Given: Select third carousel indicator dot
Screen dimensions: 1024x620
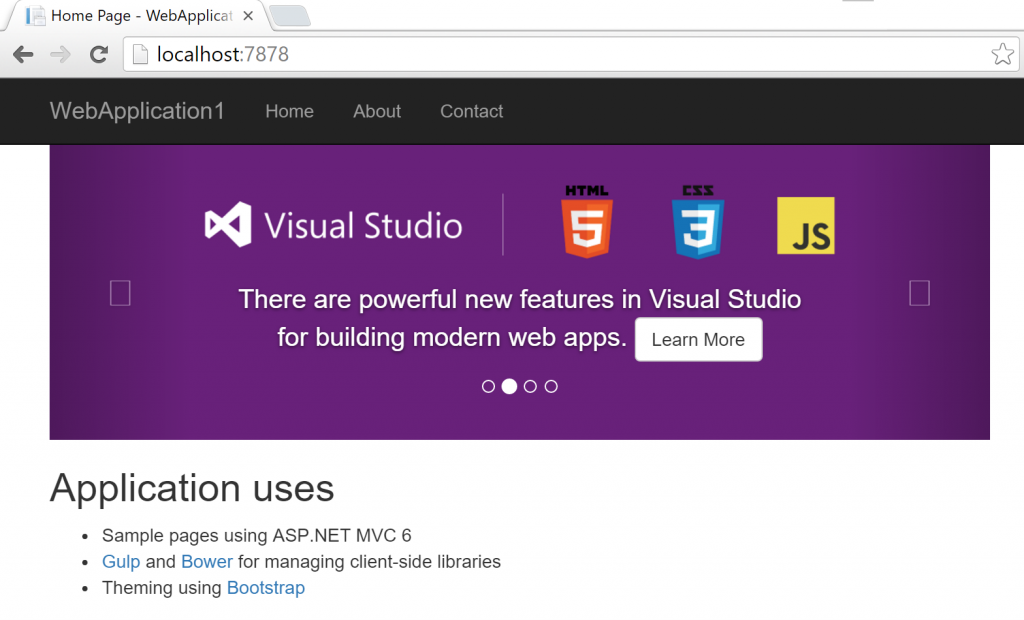Looking at the screenshot, I should [x=530, y=387].
